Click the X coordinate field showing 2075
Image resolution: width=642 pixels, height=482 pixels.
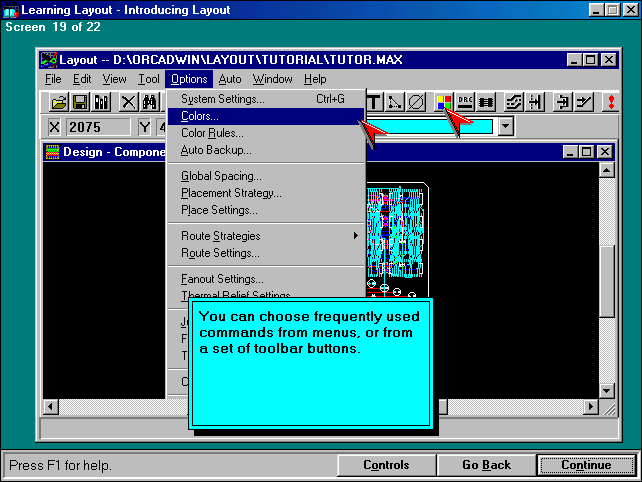[97, 127]
